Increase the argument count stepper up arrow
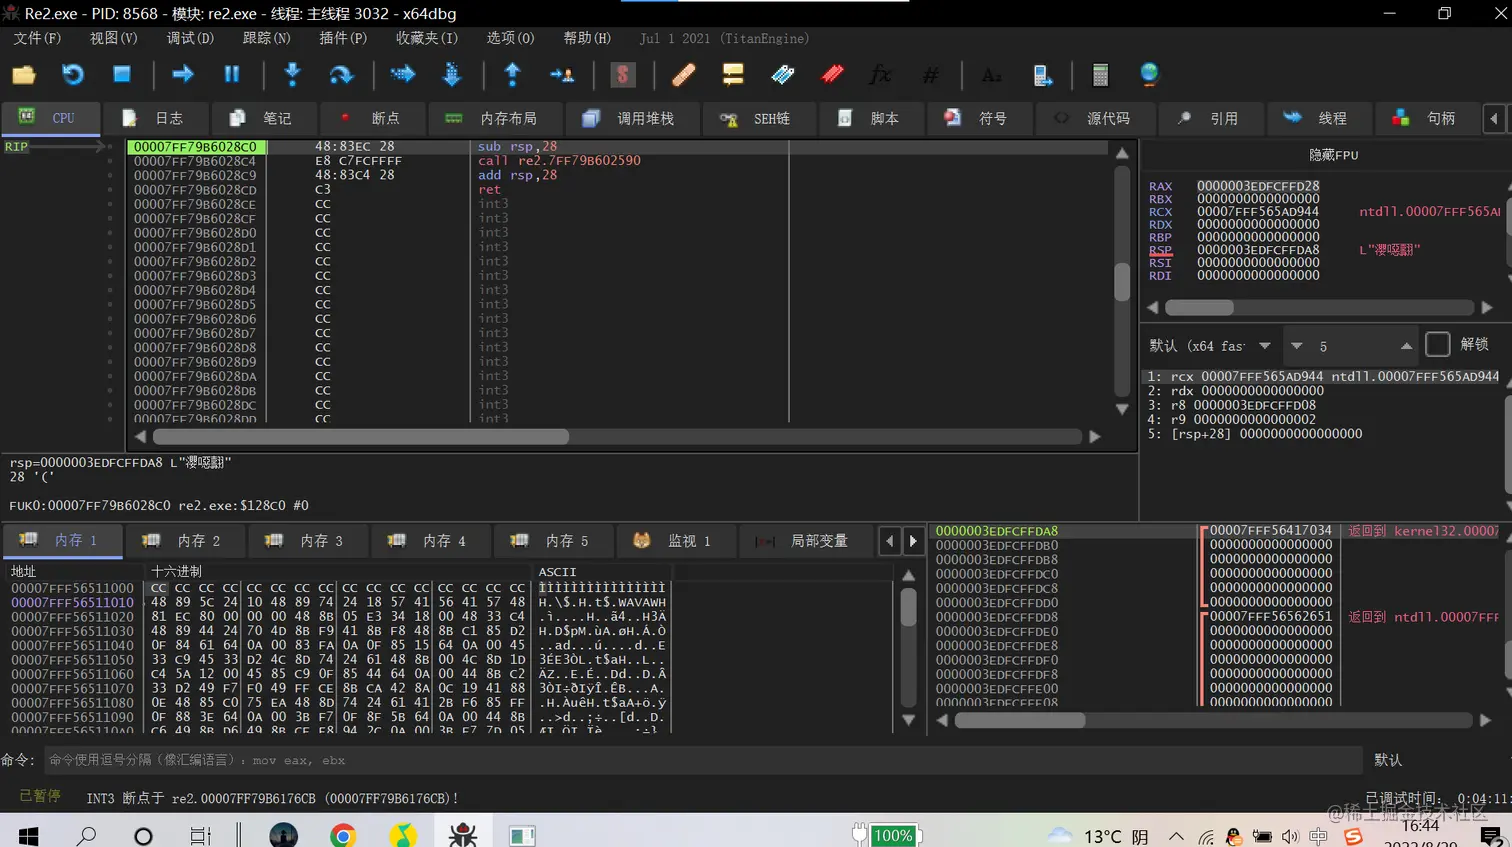Image resolution: width=1512 pixels, height=847 pixels. (1406, 346)
